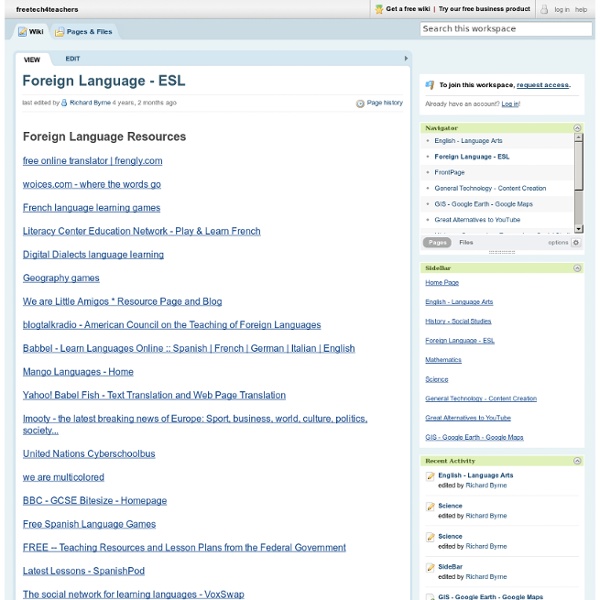The image size is (600, 600).
Task: Open Yahoo! Babel Fish translation link
Action: coord(154,395)
